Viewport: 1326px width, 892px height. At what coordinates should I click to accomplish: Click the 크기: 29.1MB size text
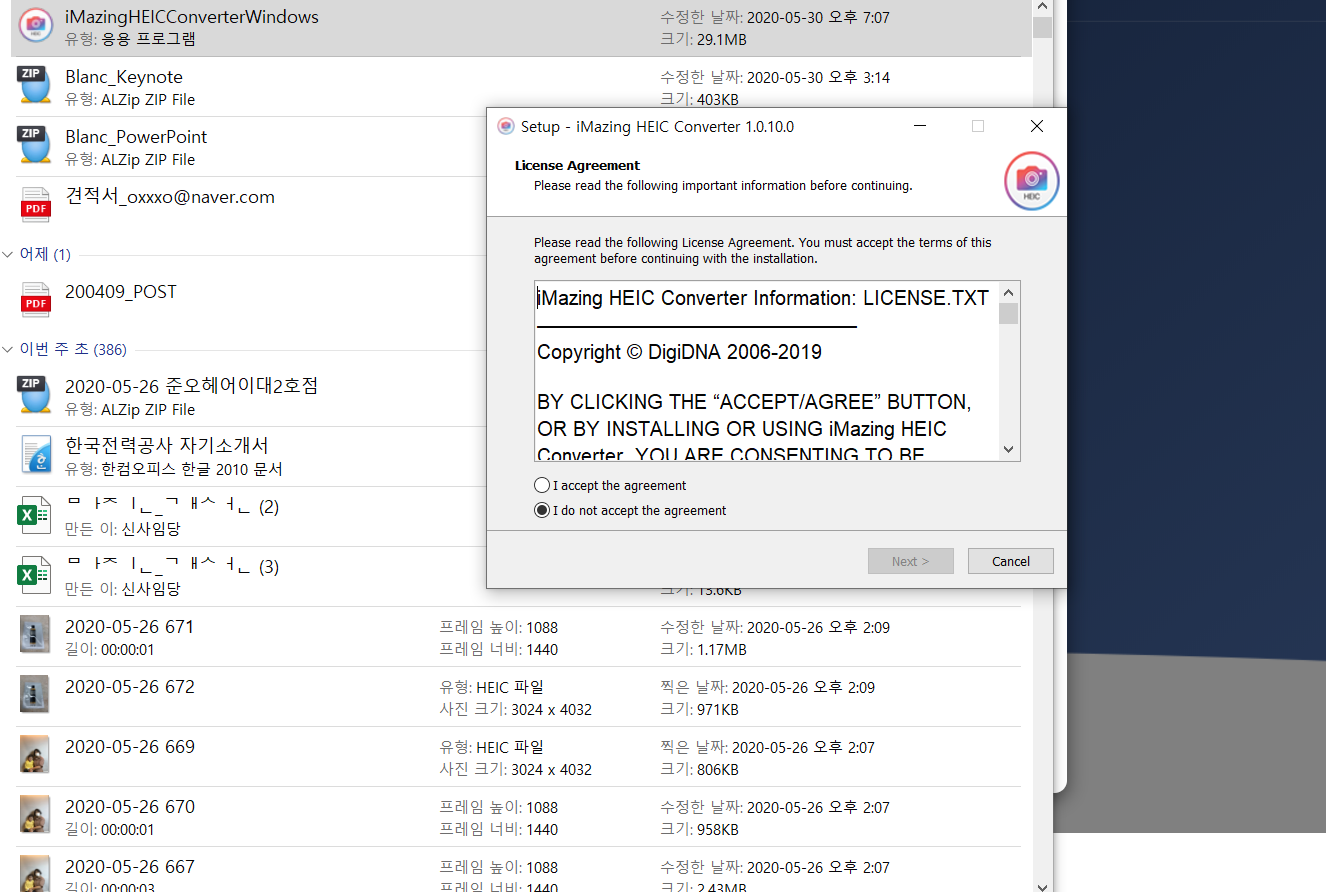(703, 40)
